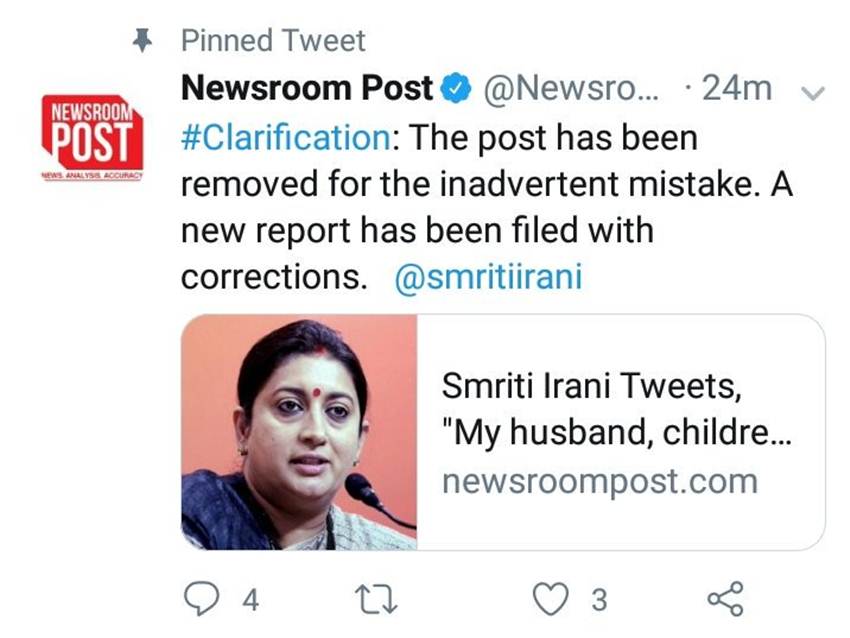
Task: Click the newsroompost.com domain text
Action: [600, 482]
